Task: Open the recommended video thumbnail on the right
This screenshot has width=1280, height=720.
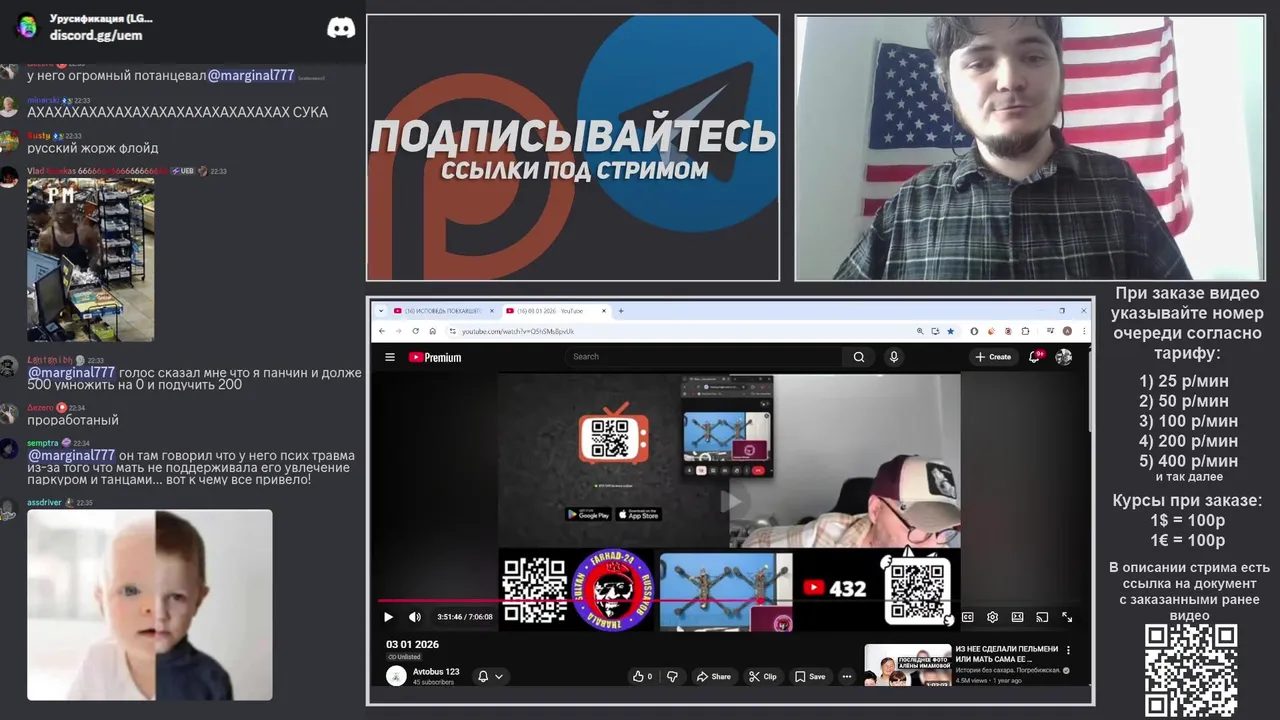Action: click(908, 664)
